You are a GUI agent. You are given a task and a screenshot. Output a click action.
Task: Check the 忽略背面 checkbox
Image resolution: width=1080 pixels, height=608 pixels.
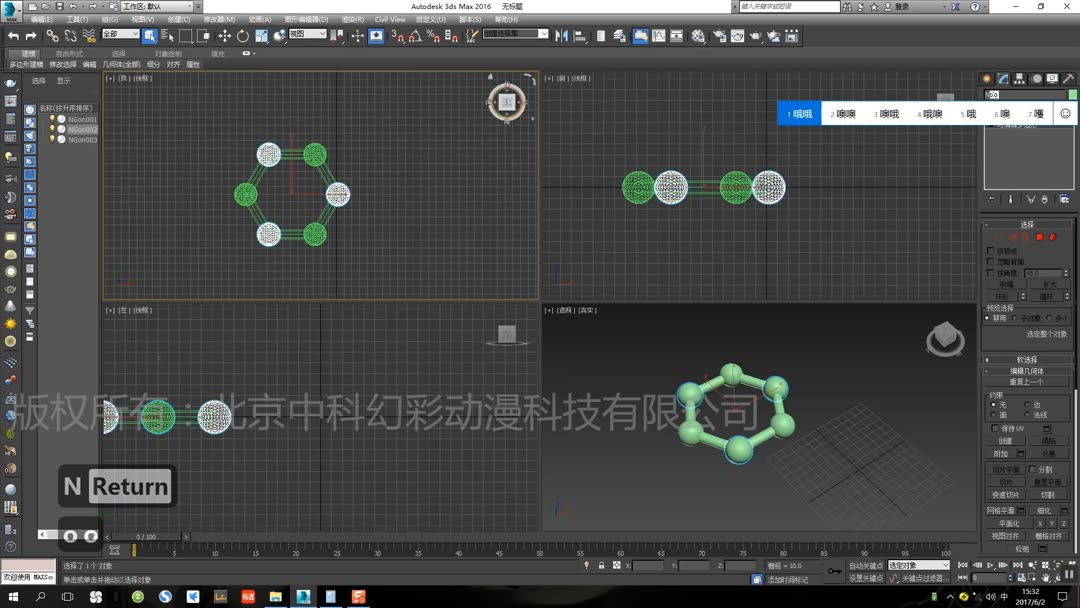[x=990, y=260]
